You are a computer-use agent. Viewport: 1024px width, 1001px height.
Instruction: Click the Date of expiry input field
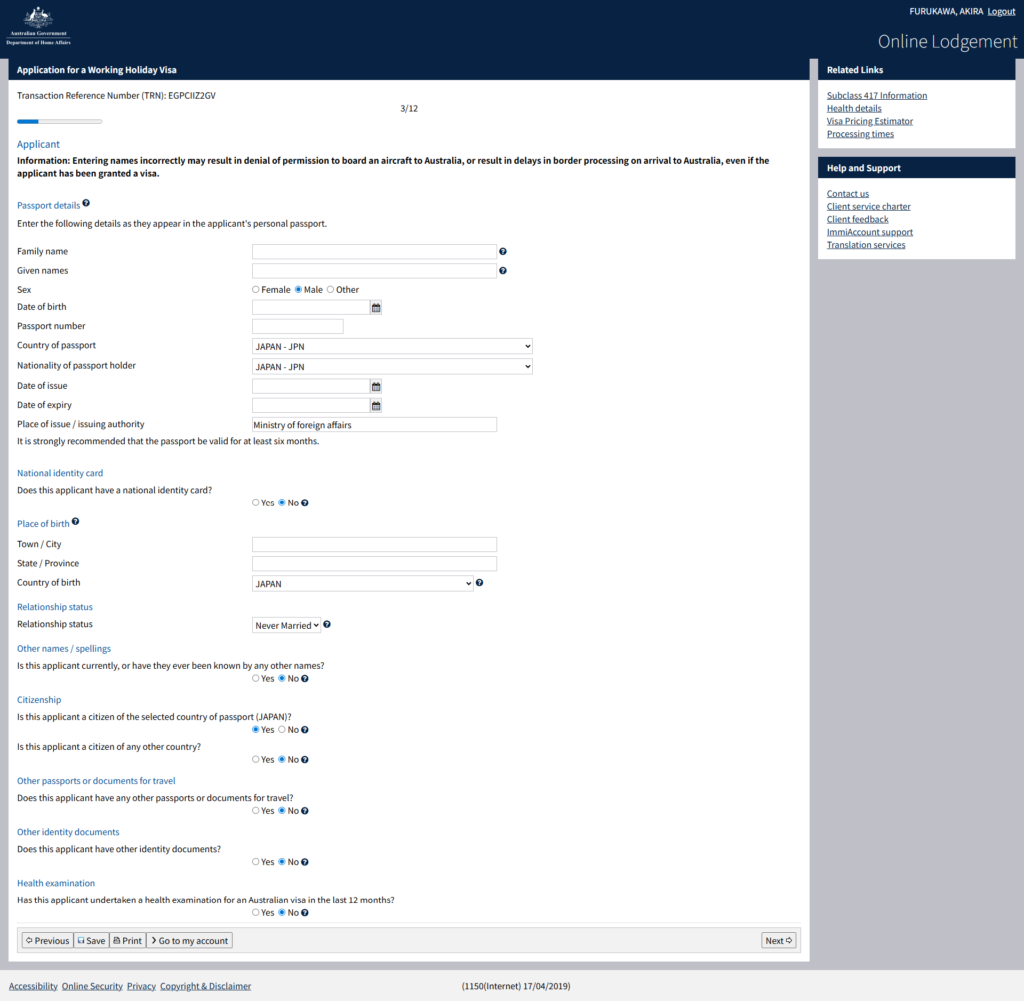click(311, 405)
